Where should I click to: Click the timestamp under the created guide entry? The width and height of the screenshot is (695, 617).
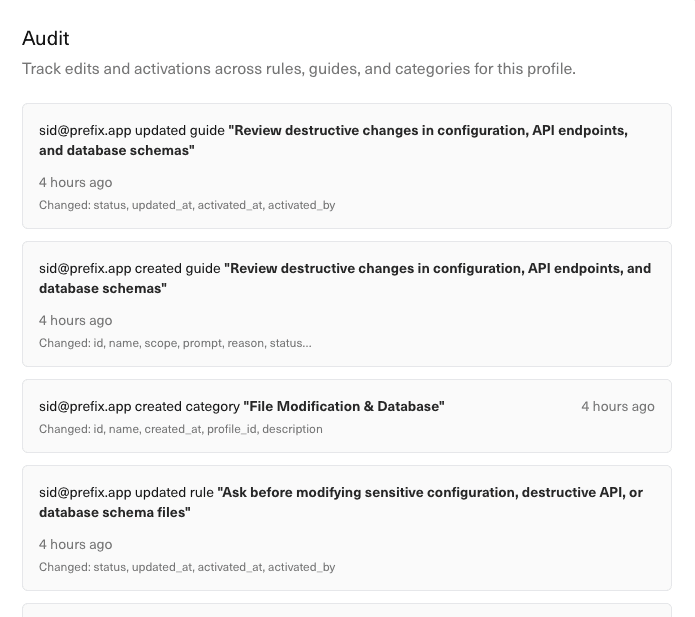pos(75,321)
